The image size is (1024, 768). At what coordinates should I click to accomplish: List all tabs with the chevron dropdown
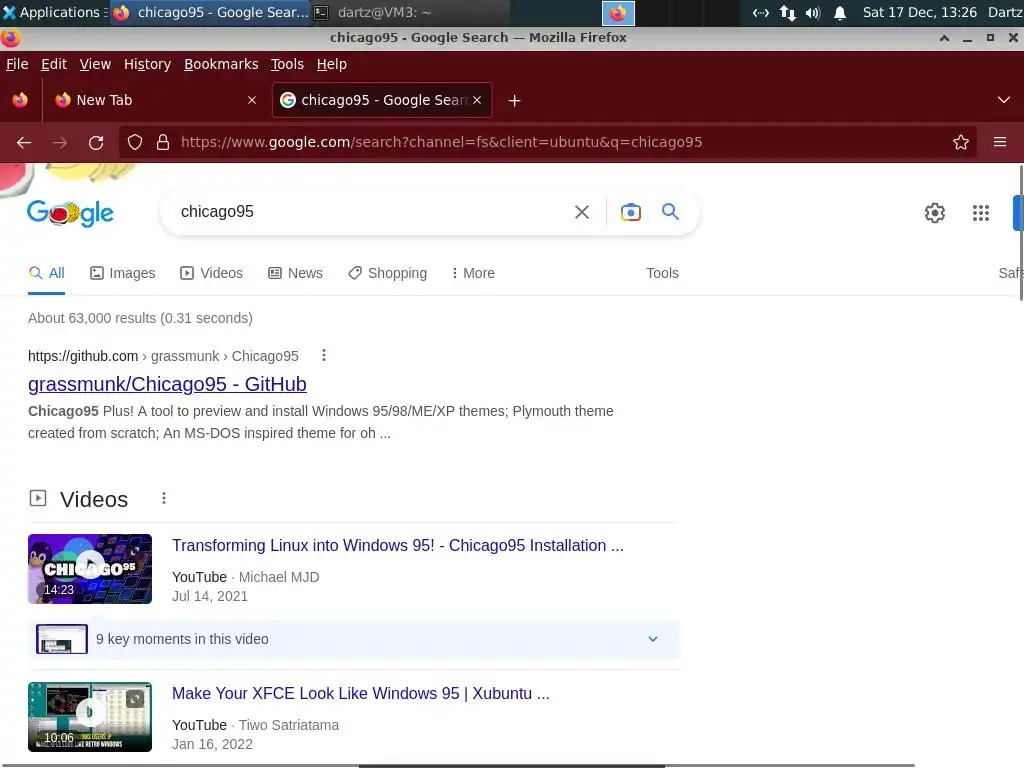(x=1003, y=100)
